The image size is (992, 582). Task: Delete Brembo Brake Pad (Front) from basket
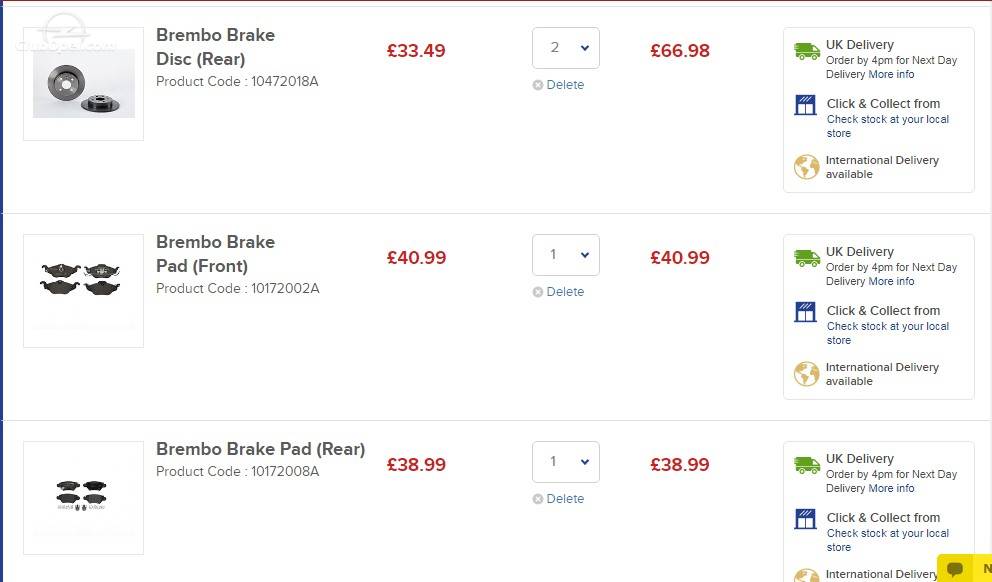click(558, 292)
